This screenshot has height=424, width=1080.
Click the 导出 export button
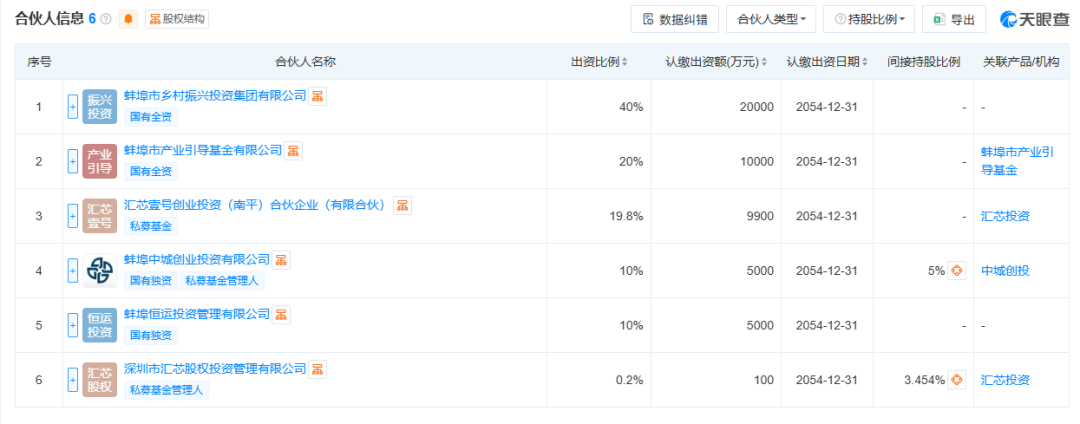pos(954,19)
